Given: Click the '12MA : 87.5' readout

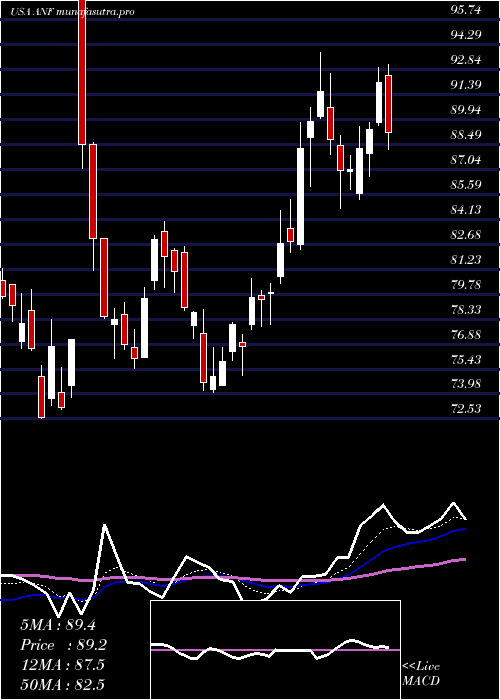Looking at the screenshot, I should point(63,665).
